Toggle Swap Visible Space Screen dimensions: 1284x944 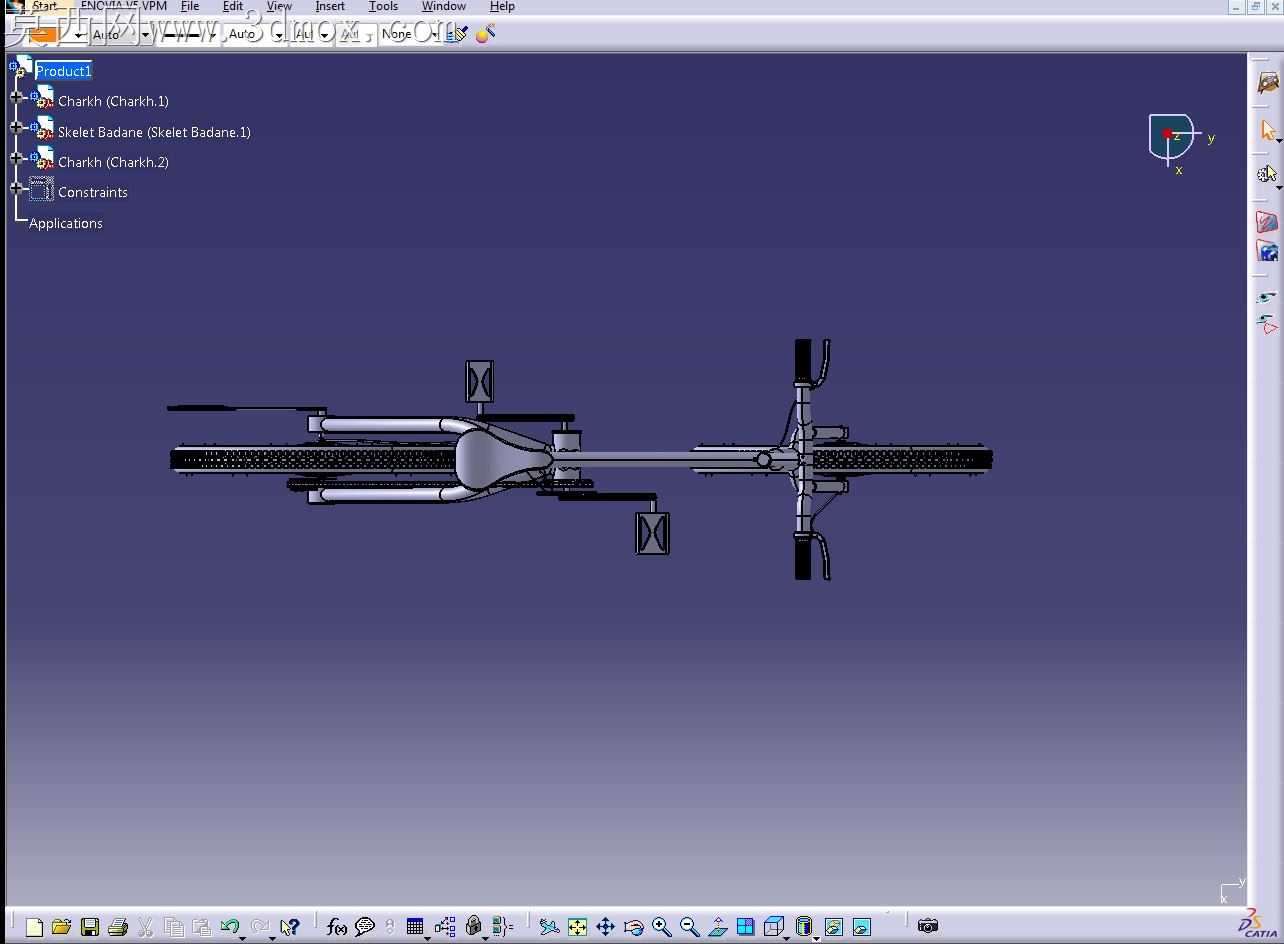(x=862, y=927)
